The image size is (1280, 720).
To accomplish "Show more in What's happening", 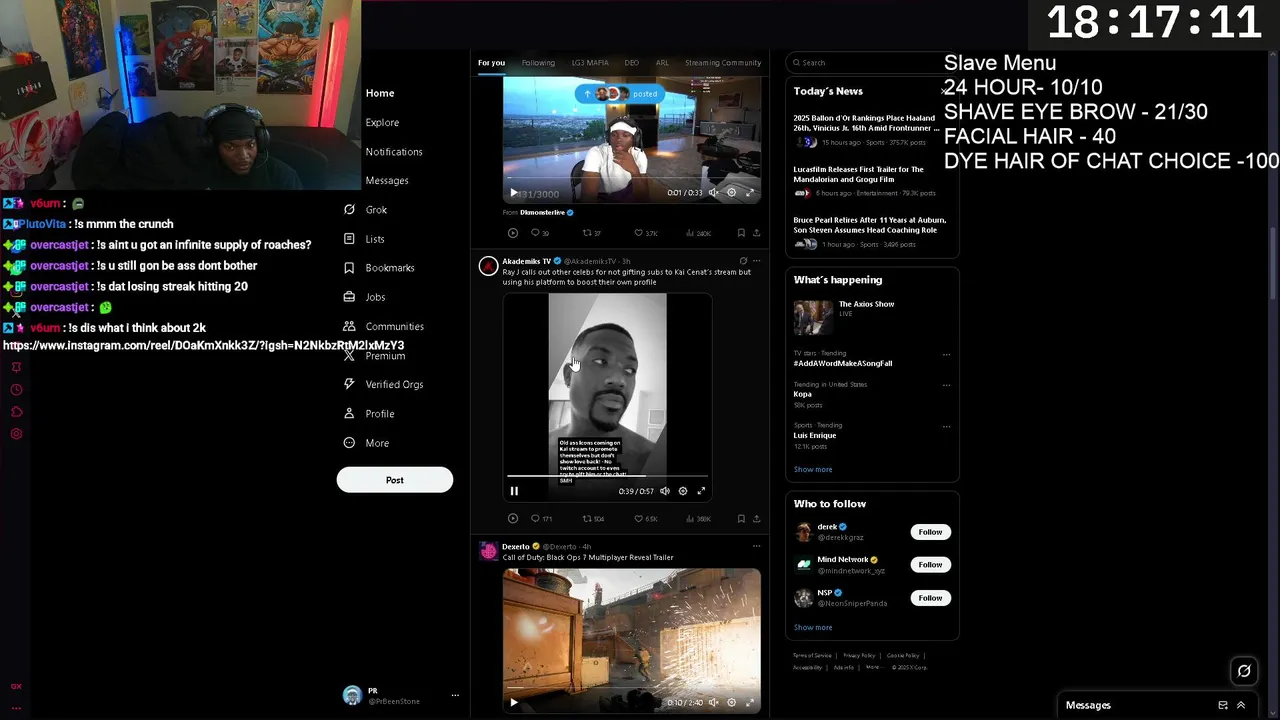I will 813,469.
